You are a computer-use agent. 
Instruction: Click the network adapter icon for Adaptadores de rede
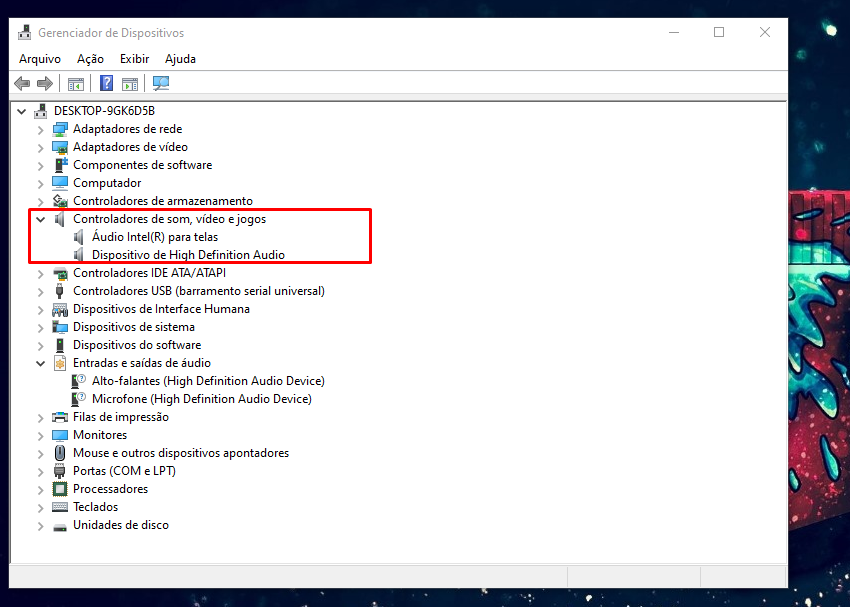60,129
